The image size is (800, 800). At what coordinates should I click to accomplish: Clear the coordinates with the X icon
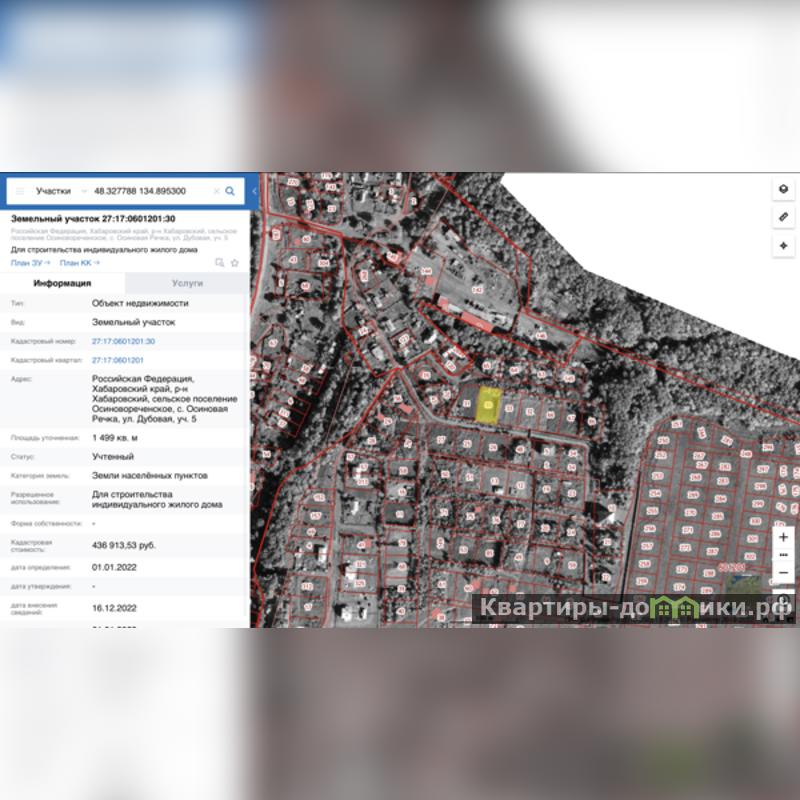pyautogui.click(x=216, y=190)
